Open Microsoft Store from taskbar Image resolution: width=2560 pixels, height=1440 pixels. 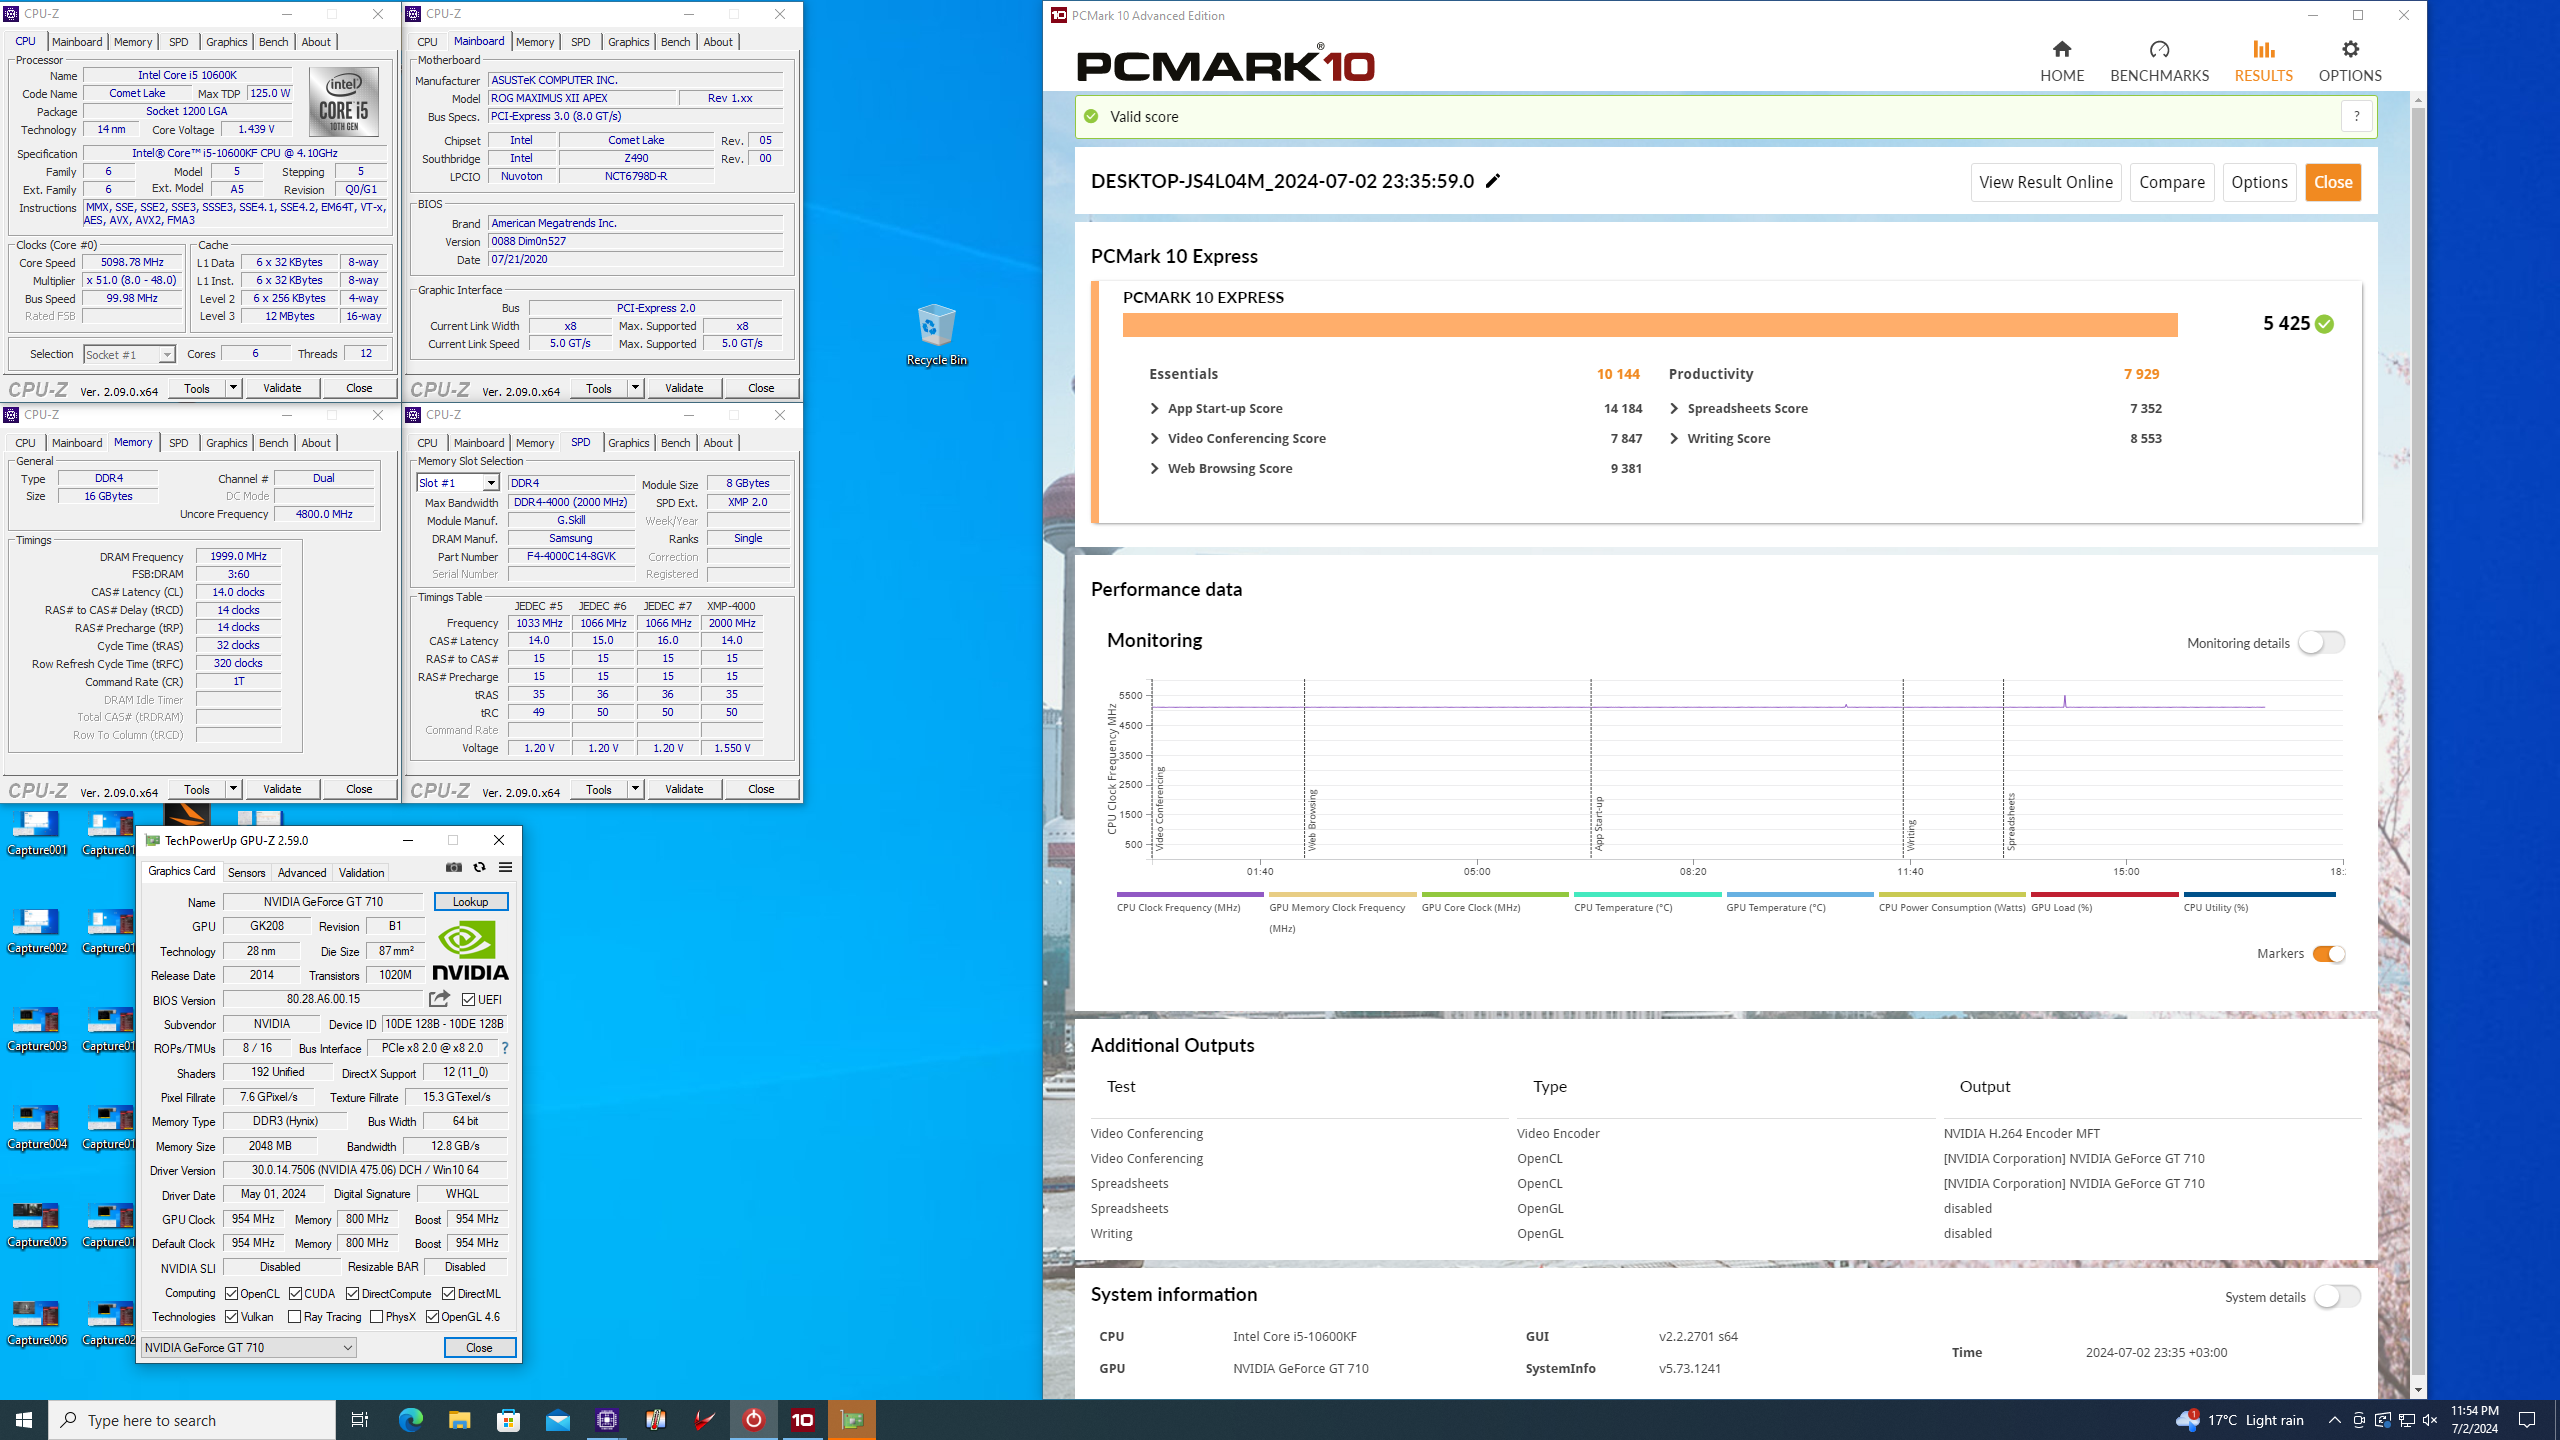point(508,1419)
